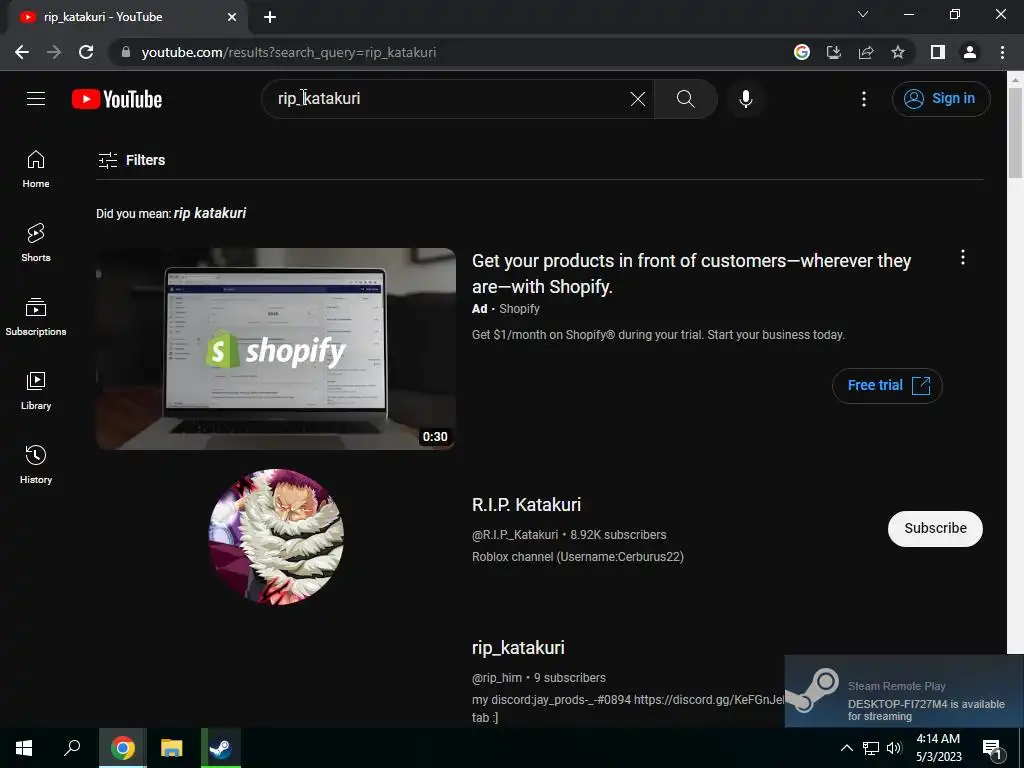Open the Shopify ad three-dot options menu
The height and width of the screenshot is (768, 1024).
coord(963,257)
